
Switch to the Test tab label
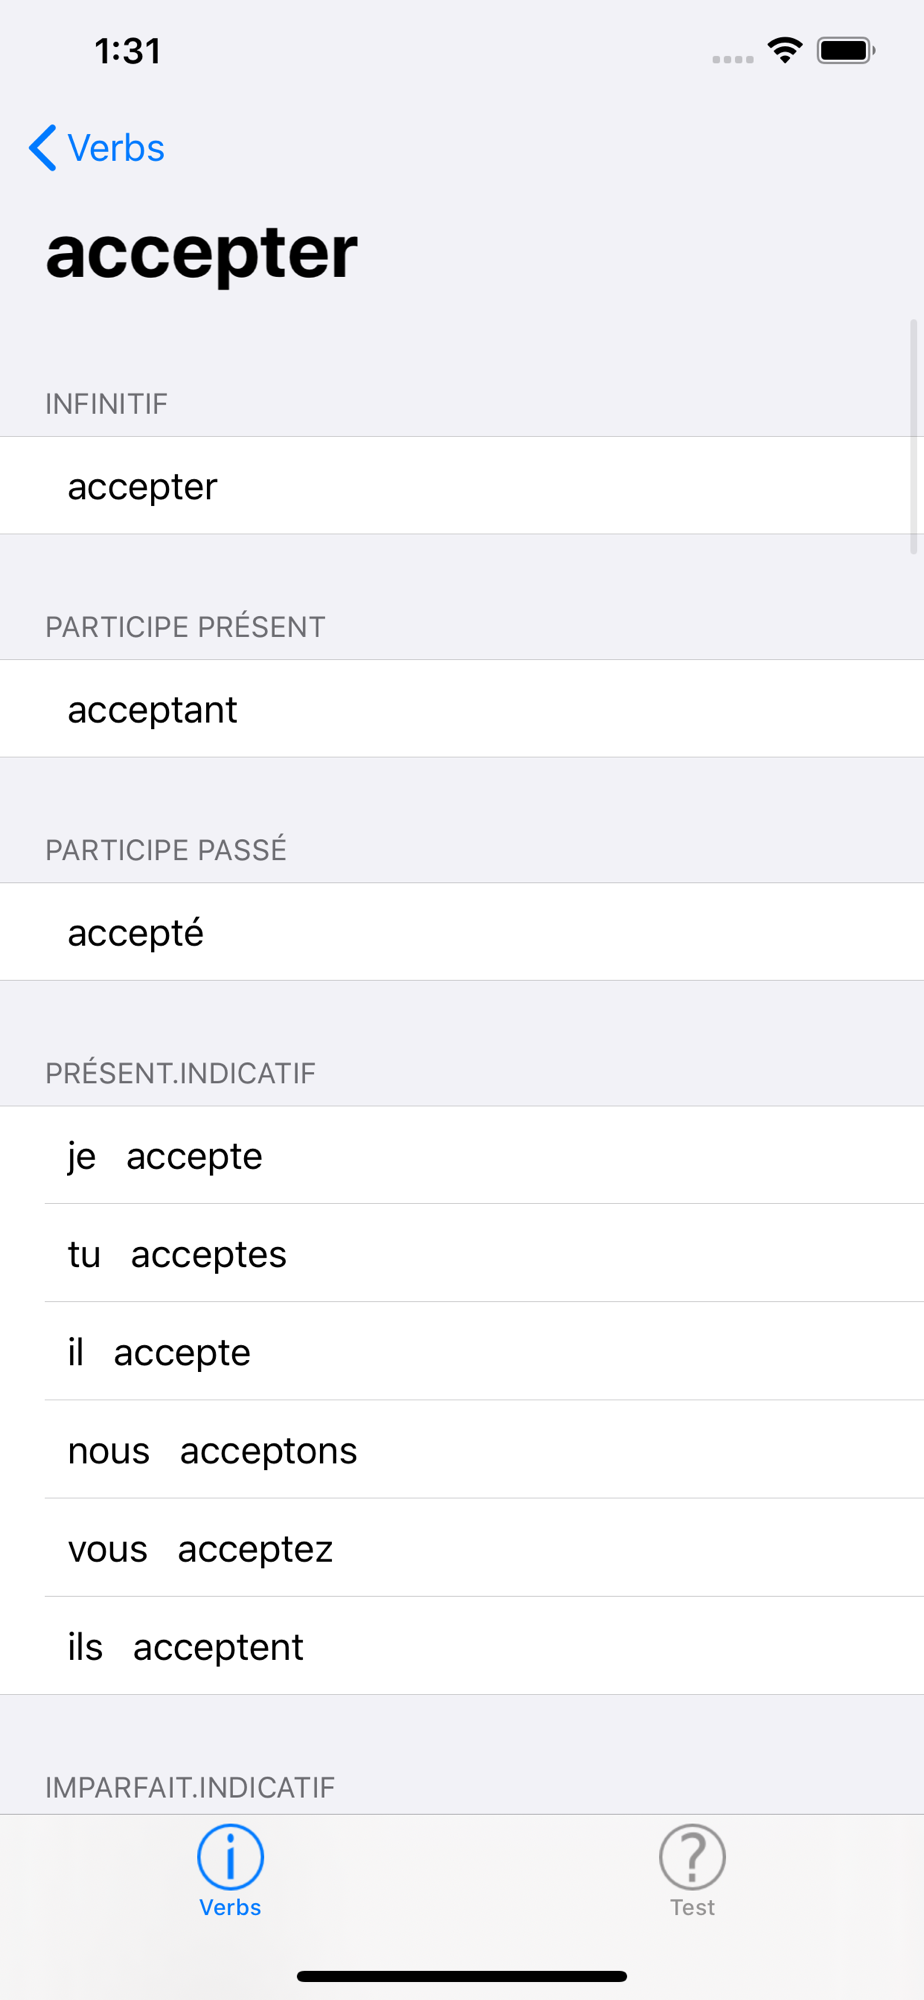click(x=692, y=1908)
